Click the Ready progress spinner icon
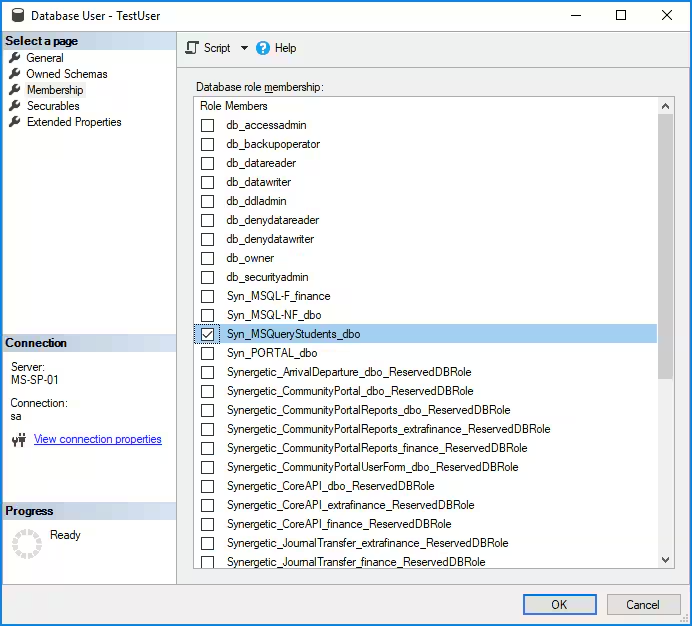Screen dimensions: 692x626 click(27, 543)
